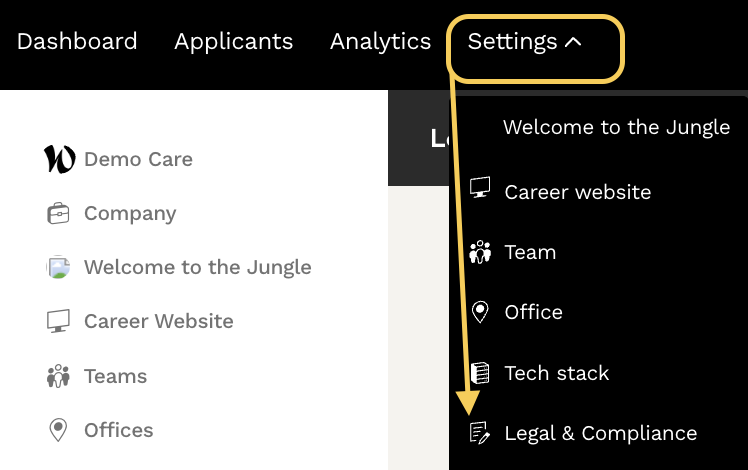Screen dimensions: 748x470
Task: Open the Demo Care sidebar link
Action: coord(138,159)
